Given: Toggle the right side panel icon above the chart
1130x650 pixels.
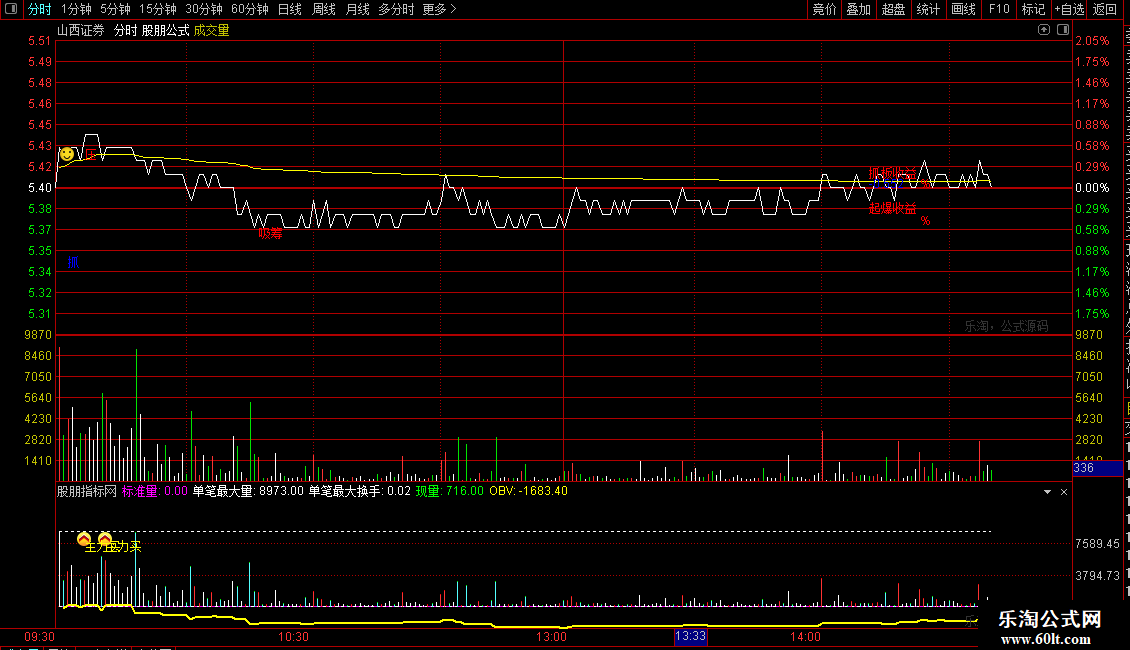Looking at the screenshot, I should point(1063,30).
